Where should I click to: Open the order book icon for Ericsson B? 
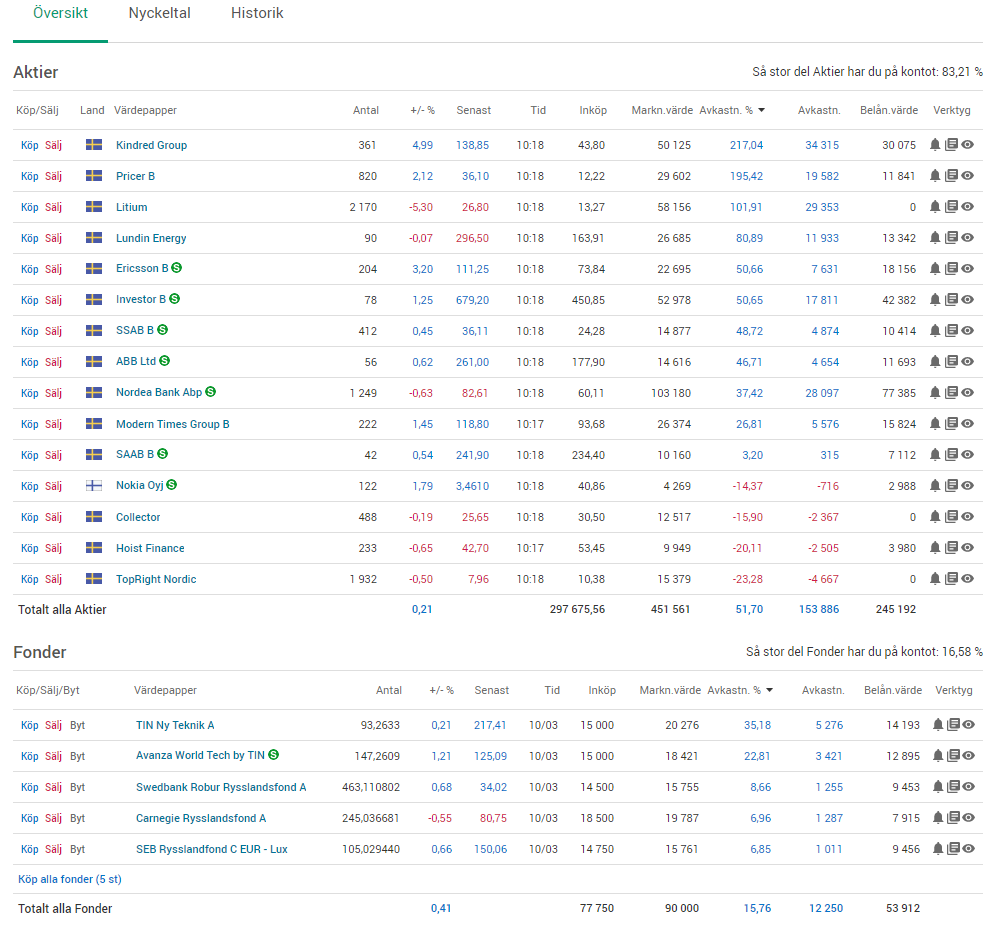click(951, 268)
